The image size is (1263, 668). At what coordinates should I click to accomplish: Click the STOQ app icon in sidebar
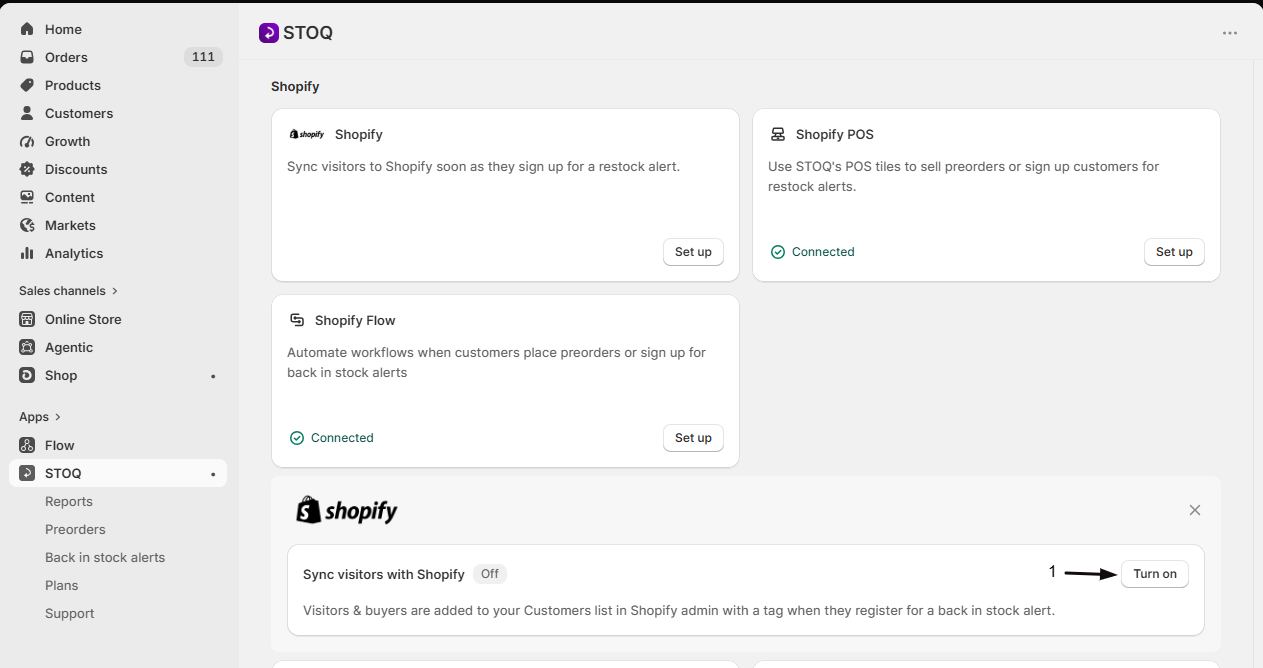(x=27, y=473)
